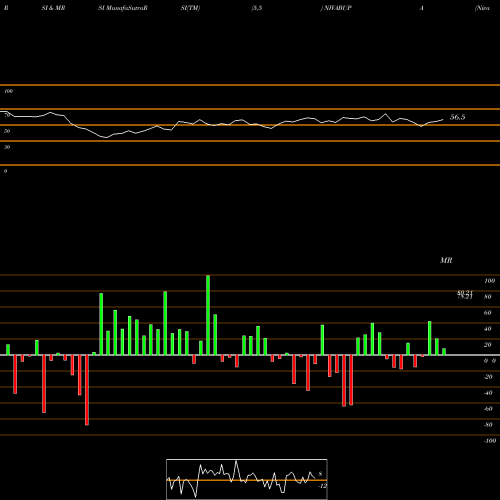Click the 50 level label on RSI axis
Image resolution: width=500 pixels, height=500 pixels.
7,131
